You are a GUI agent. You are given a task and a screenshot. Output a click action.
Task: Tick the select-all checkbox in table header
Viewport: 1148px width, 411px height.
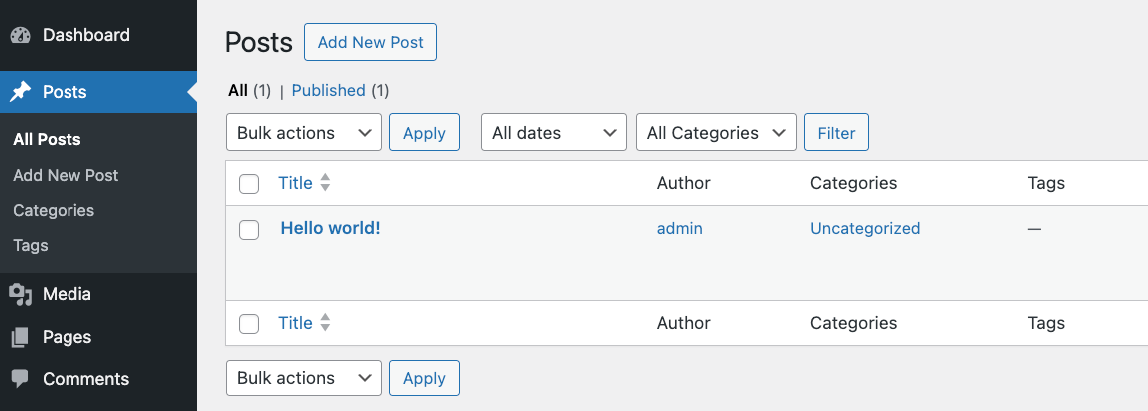(249, 184)
